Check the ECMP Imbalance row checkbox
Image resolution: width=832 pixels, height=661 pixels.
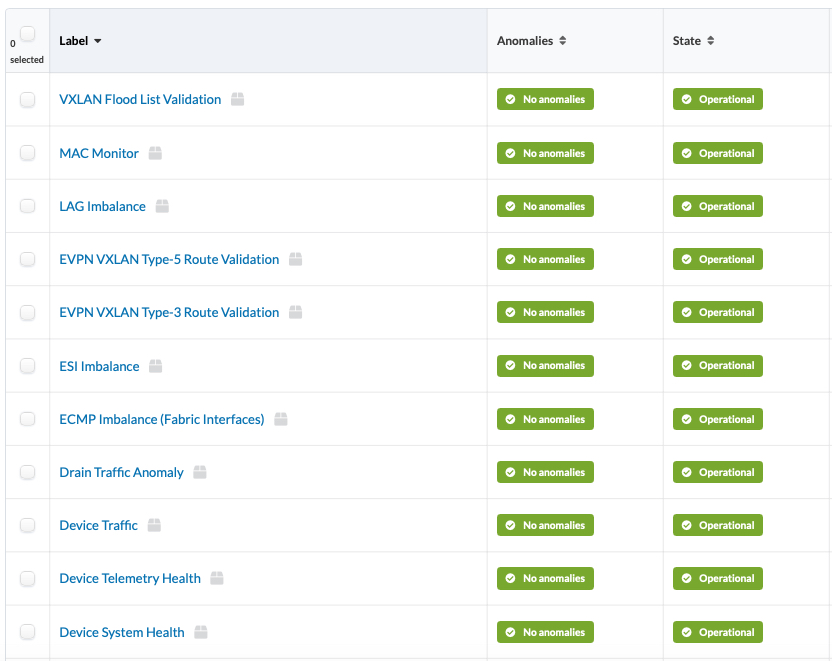(28, 419)
